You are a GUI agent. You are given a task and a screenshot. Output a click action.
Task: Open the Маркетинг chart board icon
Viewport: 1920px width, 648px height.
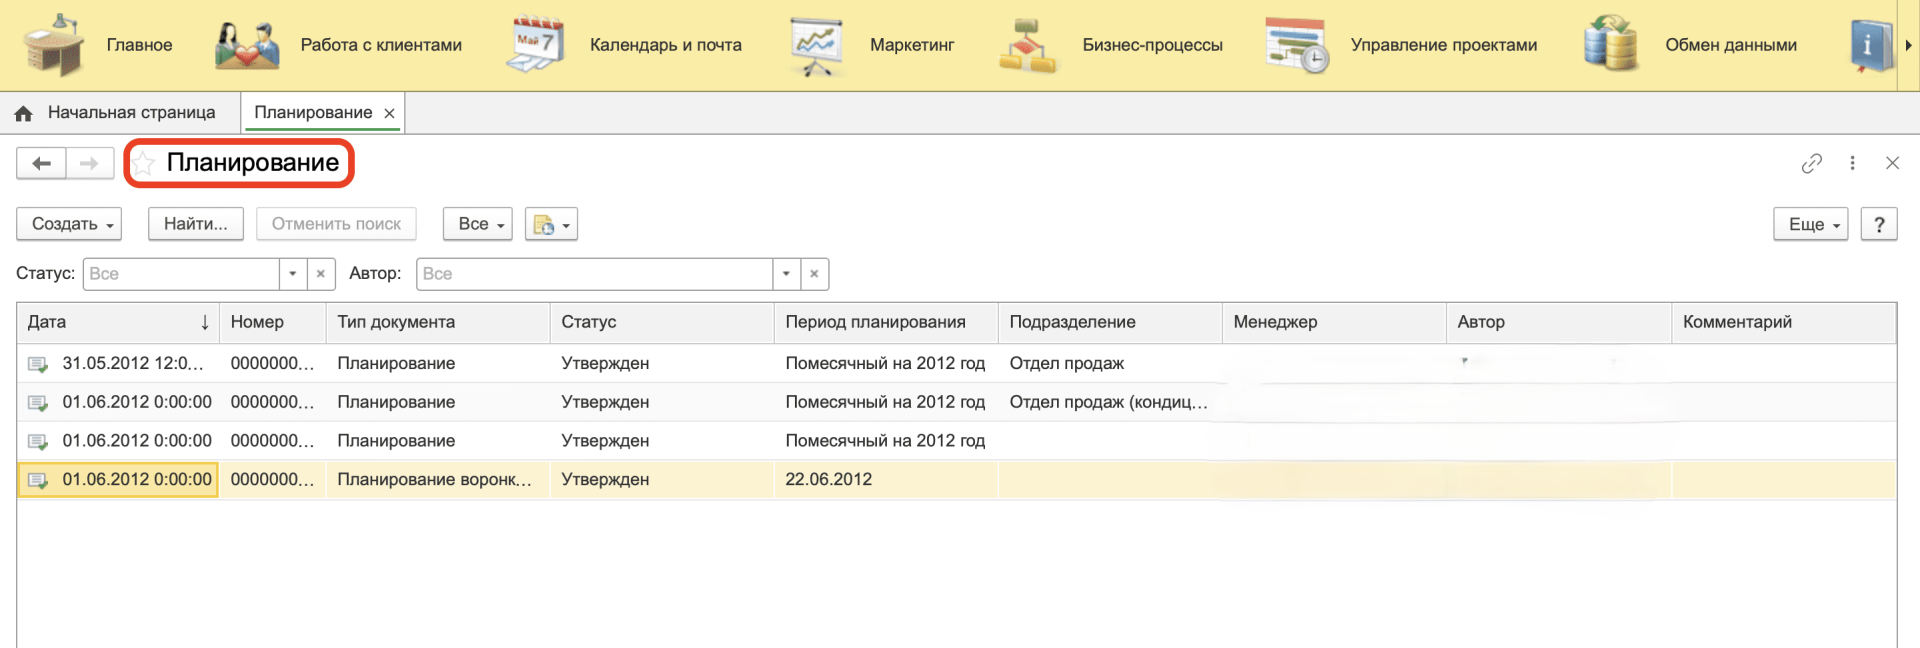pyautogui.click(x=817, y=45)
